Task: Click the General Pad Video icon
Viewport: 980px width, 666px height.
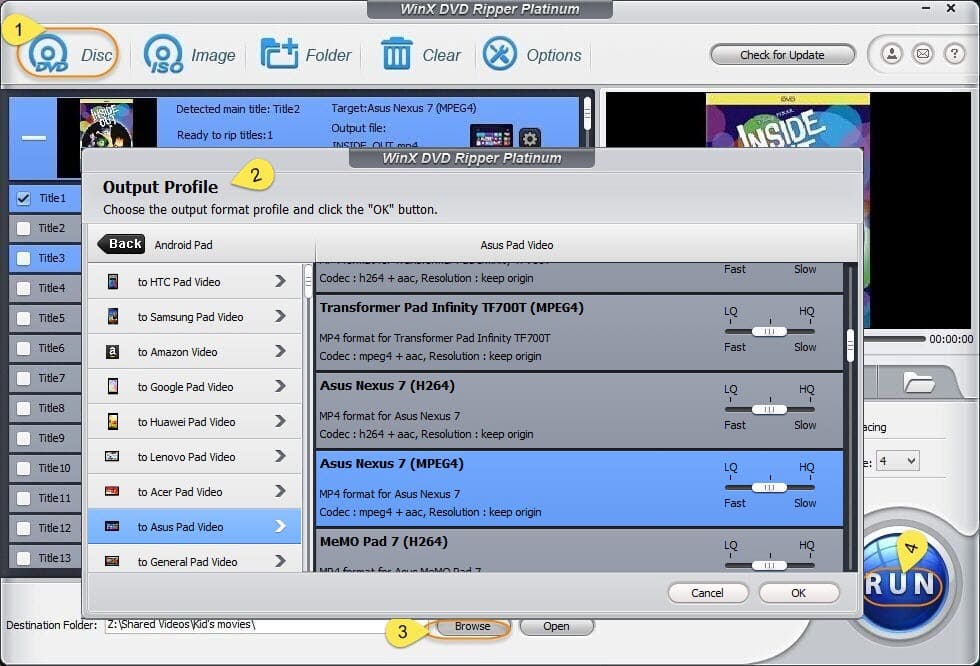Action: point(112,562)
